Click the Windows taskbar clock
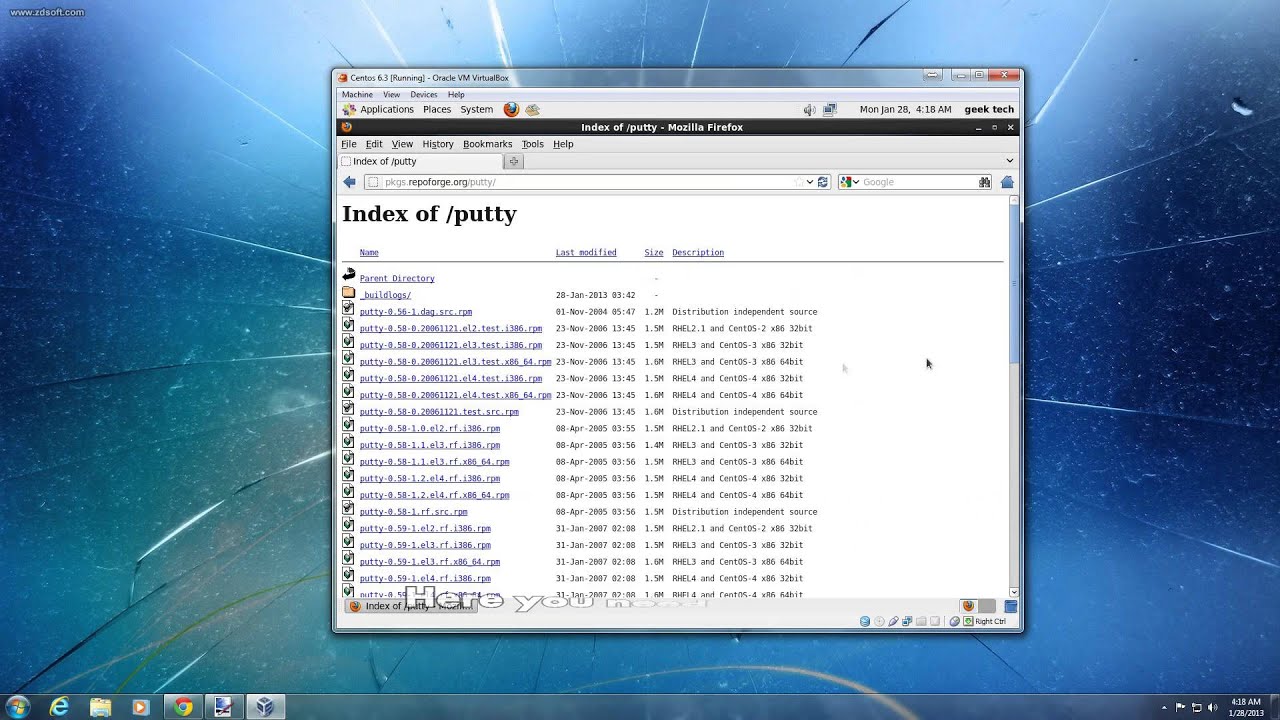The image size is (1280, 720). [1246, 707]
